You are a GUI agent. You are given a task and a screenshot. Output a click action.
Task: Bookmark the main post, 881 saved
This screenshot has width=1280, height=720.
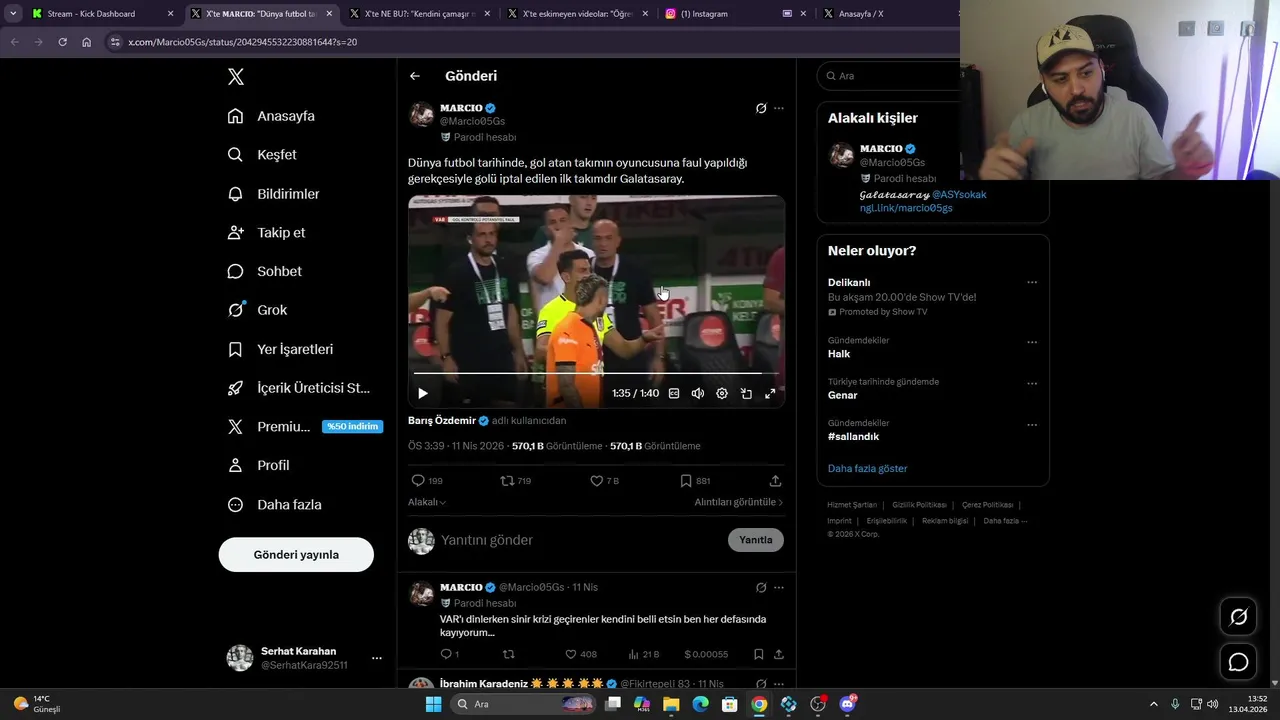point(695,481)
